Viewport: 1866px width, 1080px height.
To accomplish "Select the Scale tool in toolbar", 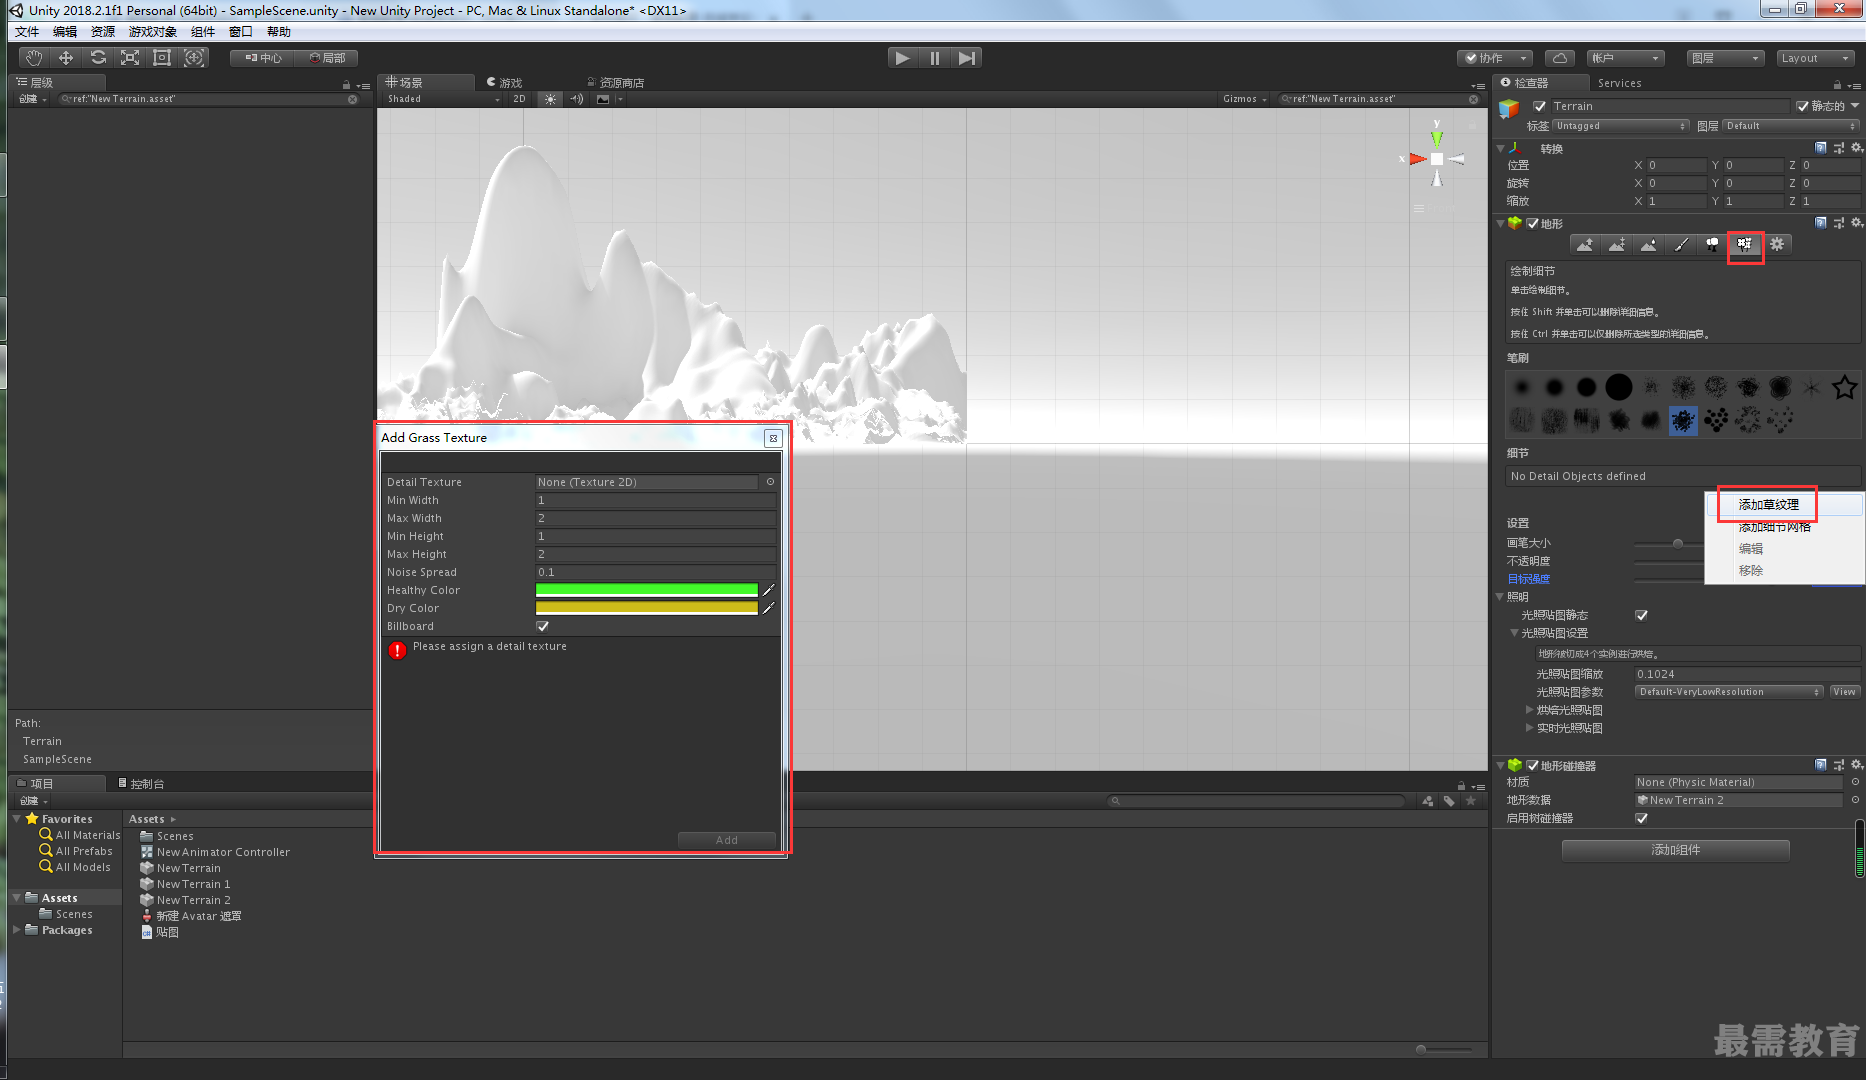I will click(130, 58).
